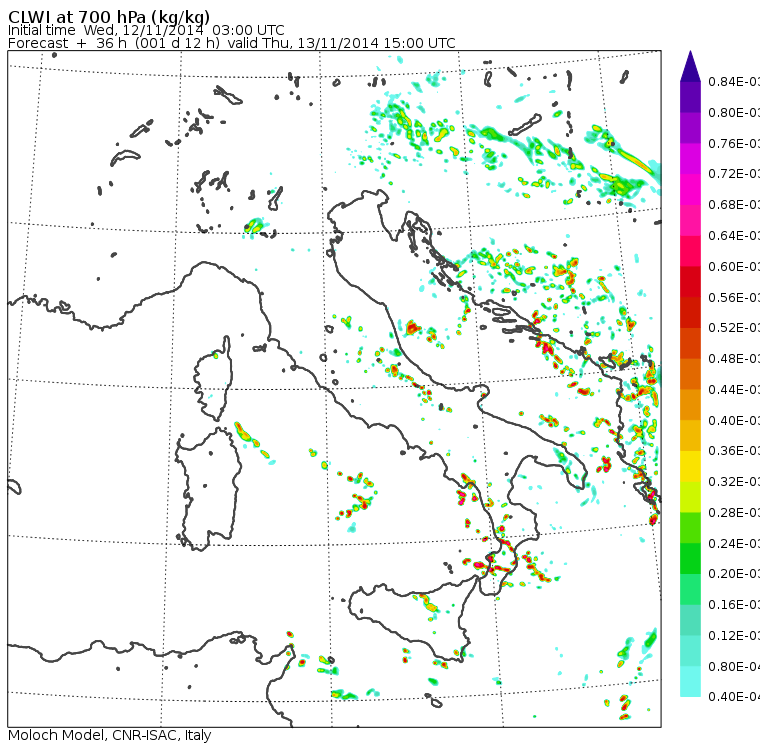Click the title 'CLWI at 700 hPa (kg/kg)'
Screen dimensions: 760x749
point(109,17)
